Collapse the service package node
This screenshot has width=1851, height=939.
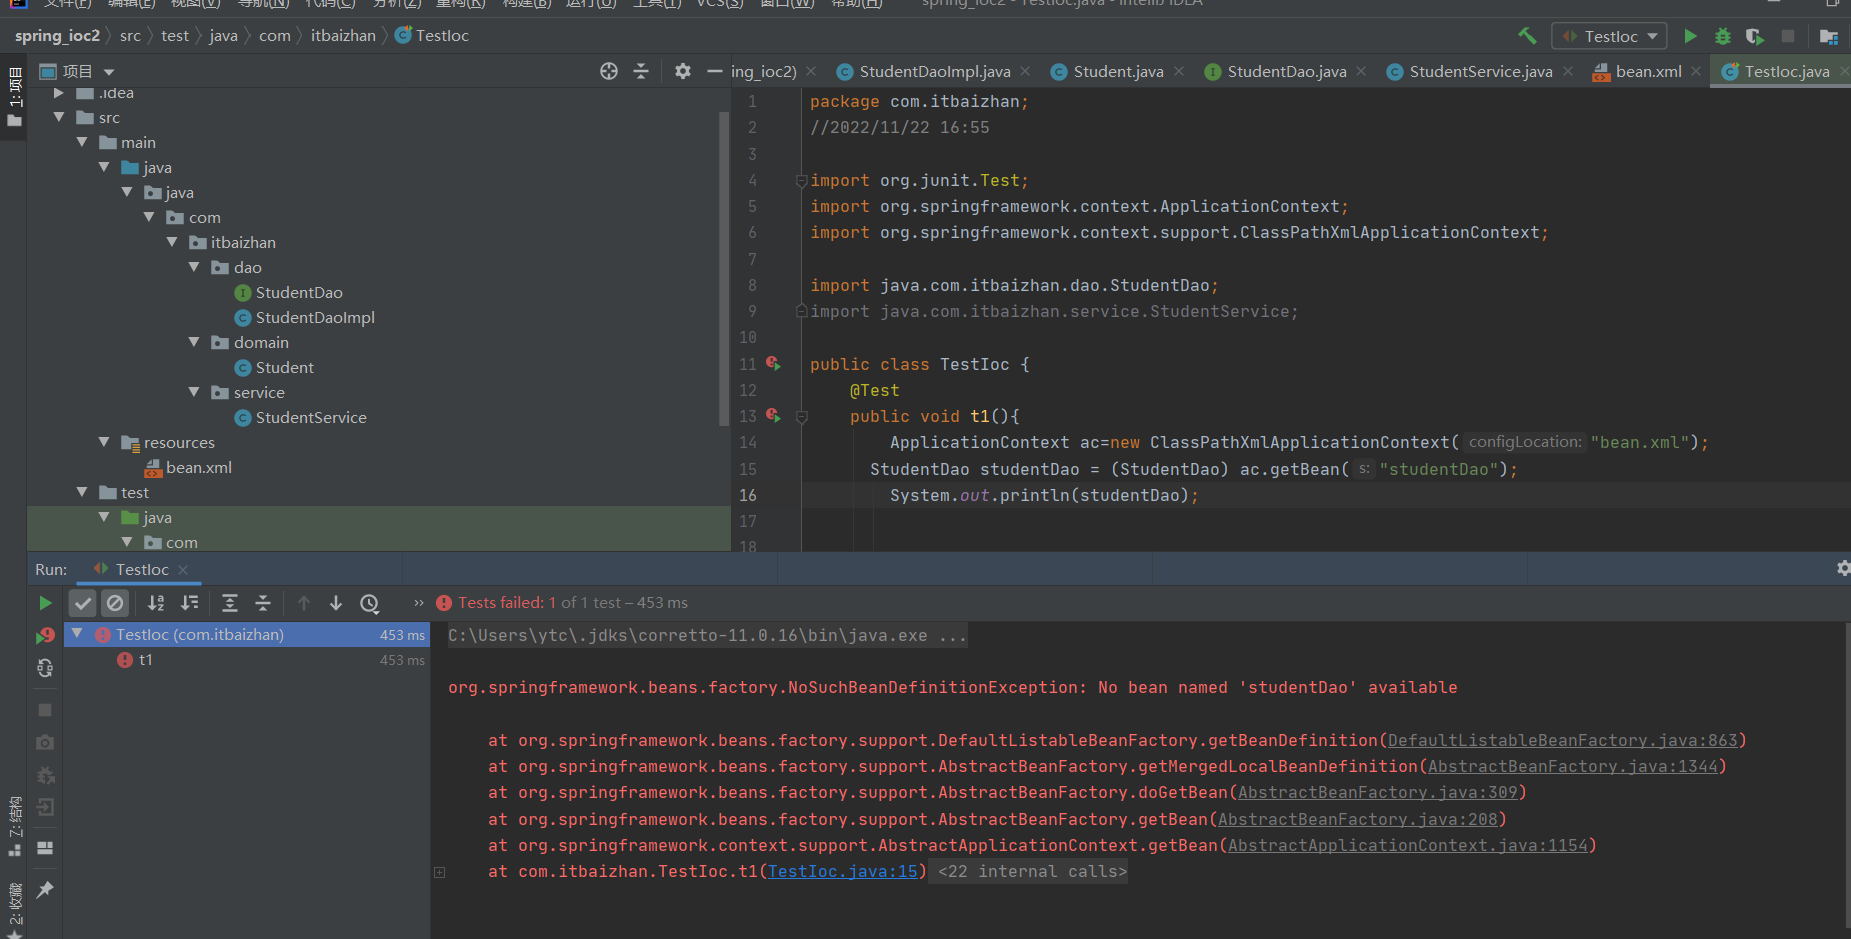(194, 392)
